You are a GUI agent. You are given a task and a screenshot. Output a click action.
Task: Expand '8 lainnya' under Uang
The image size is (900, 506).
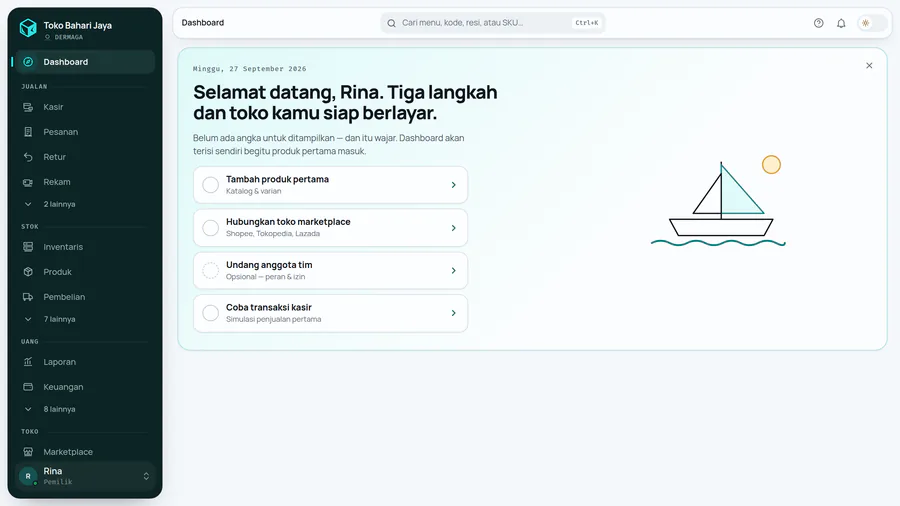tap(84, 409)
